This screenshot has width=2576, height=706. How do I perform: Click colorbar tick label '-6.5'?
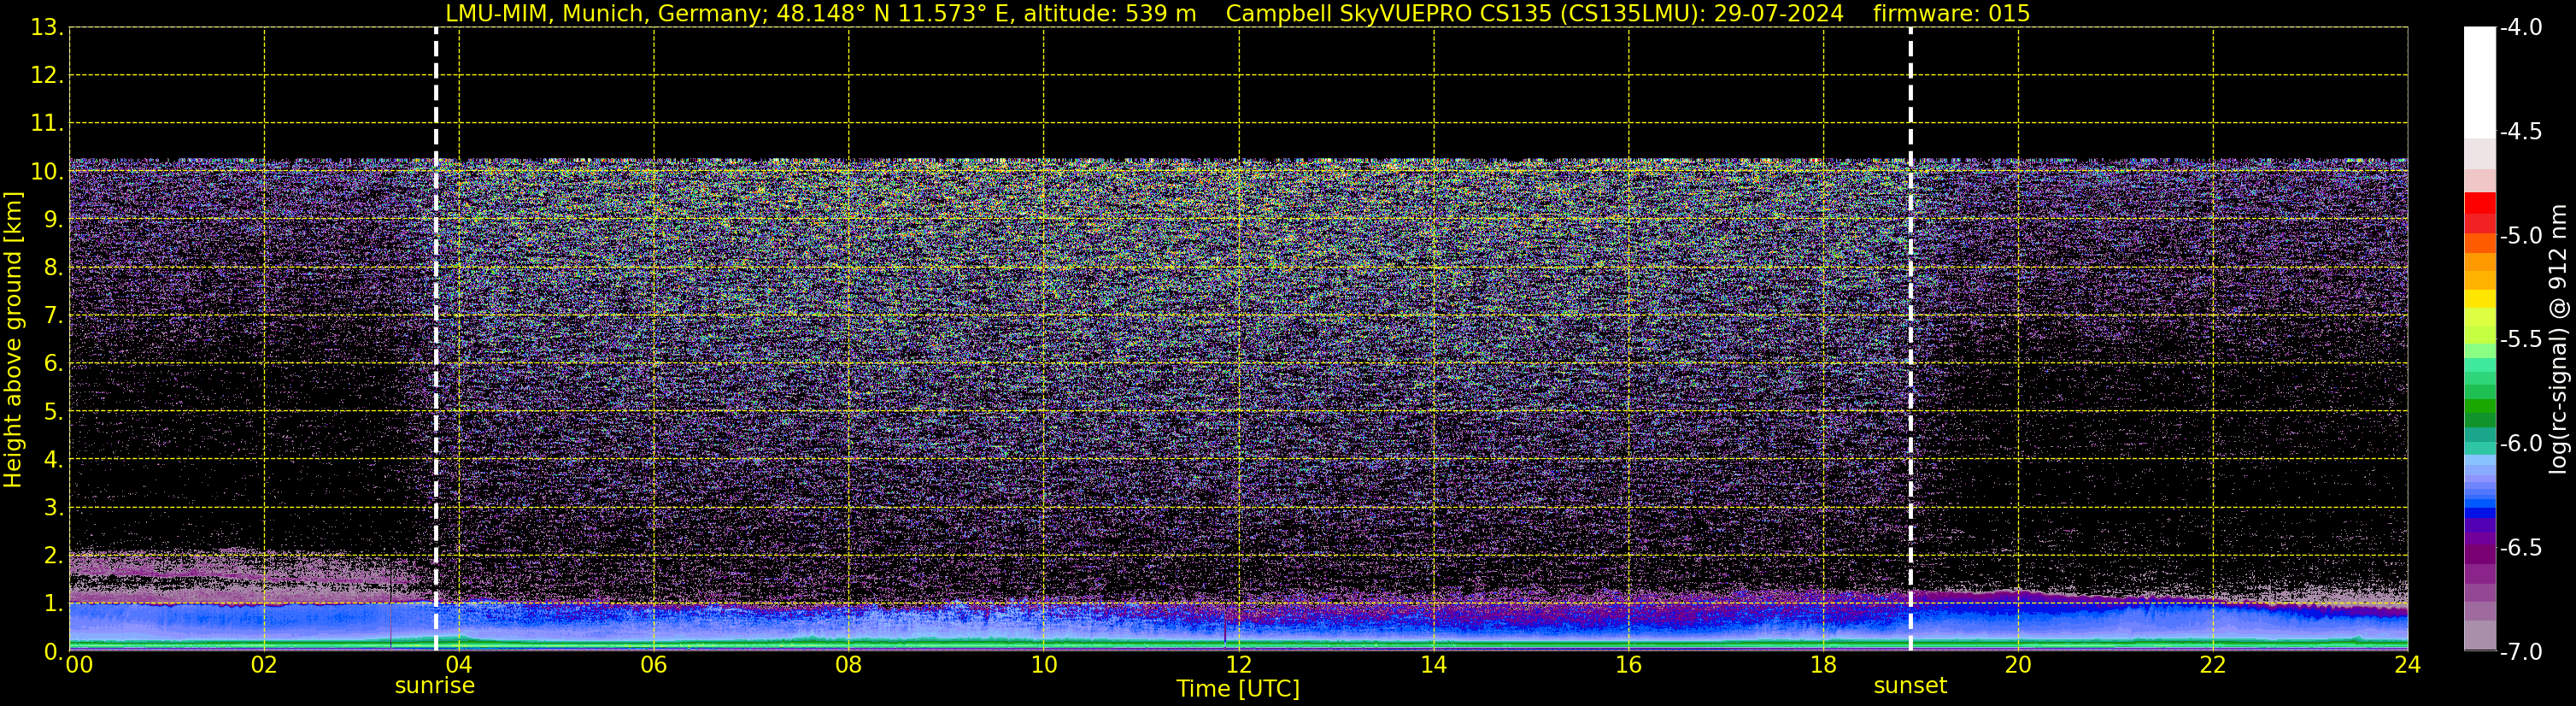pos(2520,548)
